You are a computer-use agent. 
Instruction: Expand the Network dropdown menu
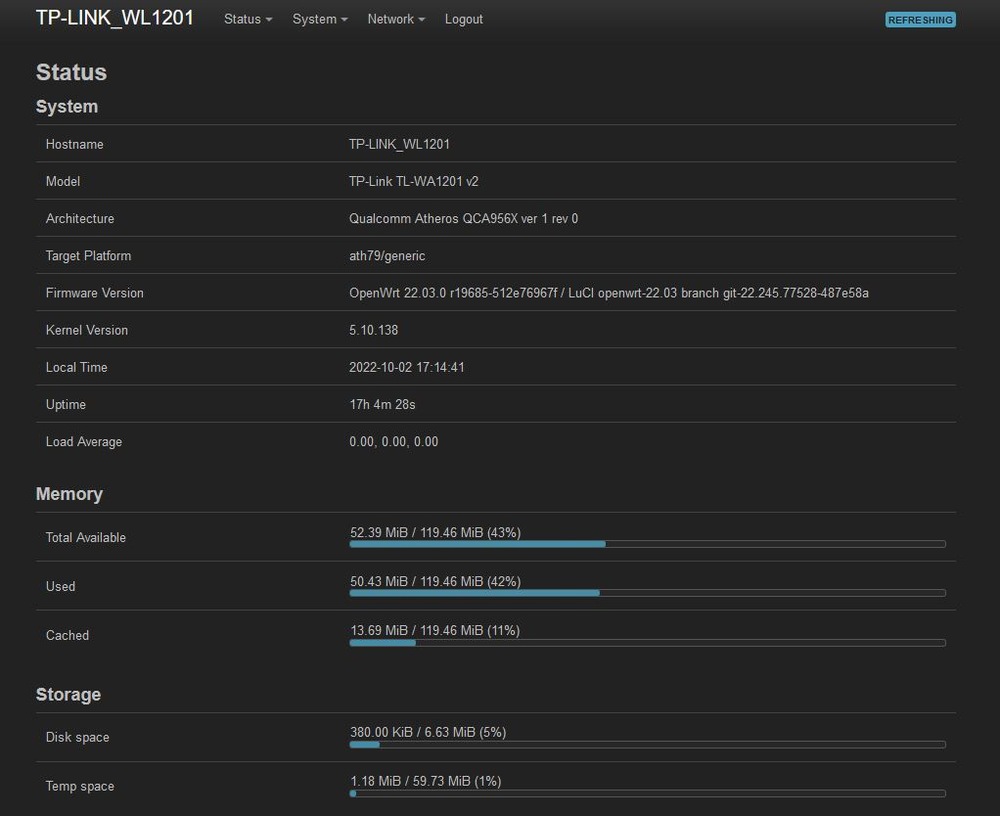coord(396,19)
